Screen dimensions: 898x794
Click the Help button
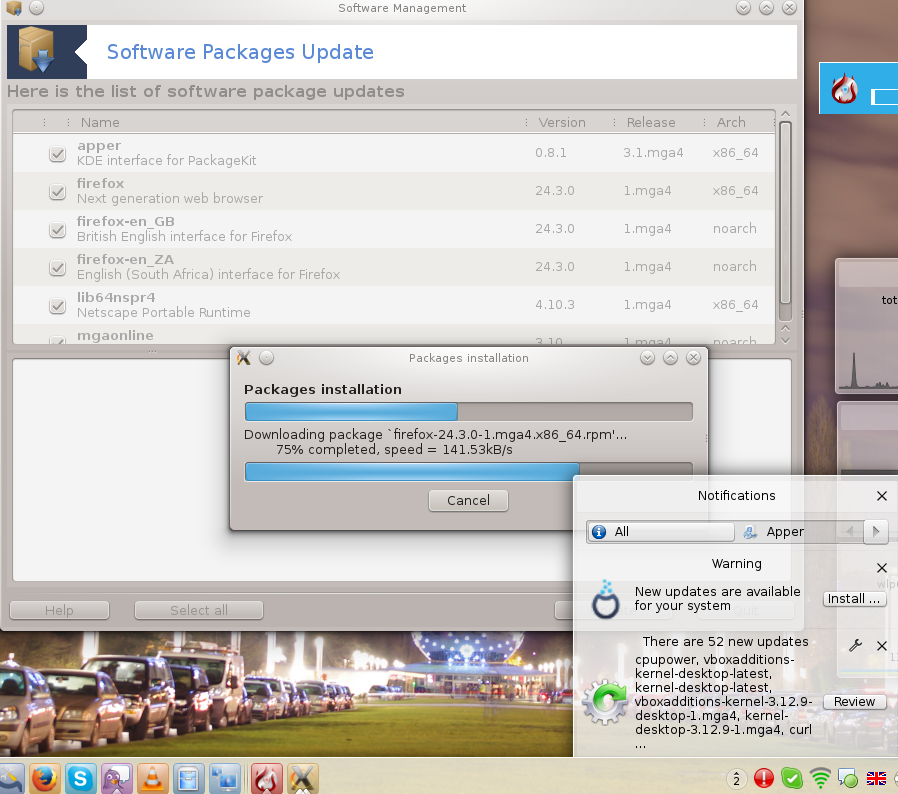tap(59, 611)
